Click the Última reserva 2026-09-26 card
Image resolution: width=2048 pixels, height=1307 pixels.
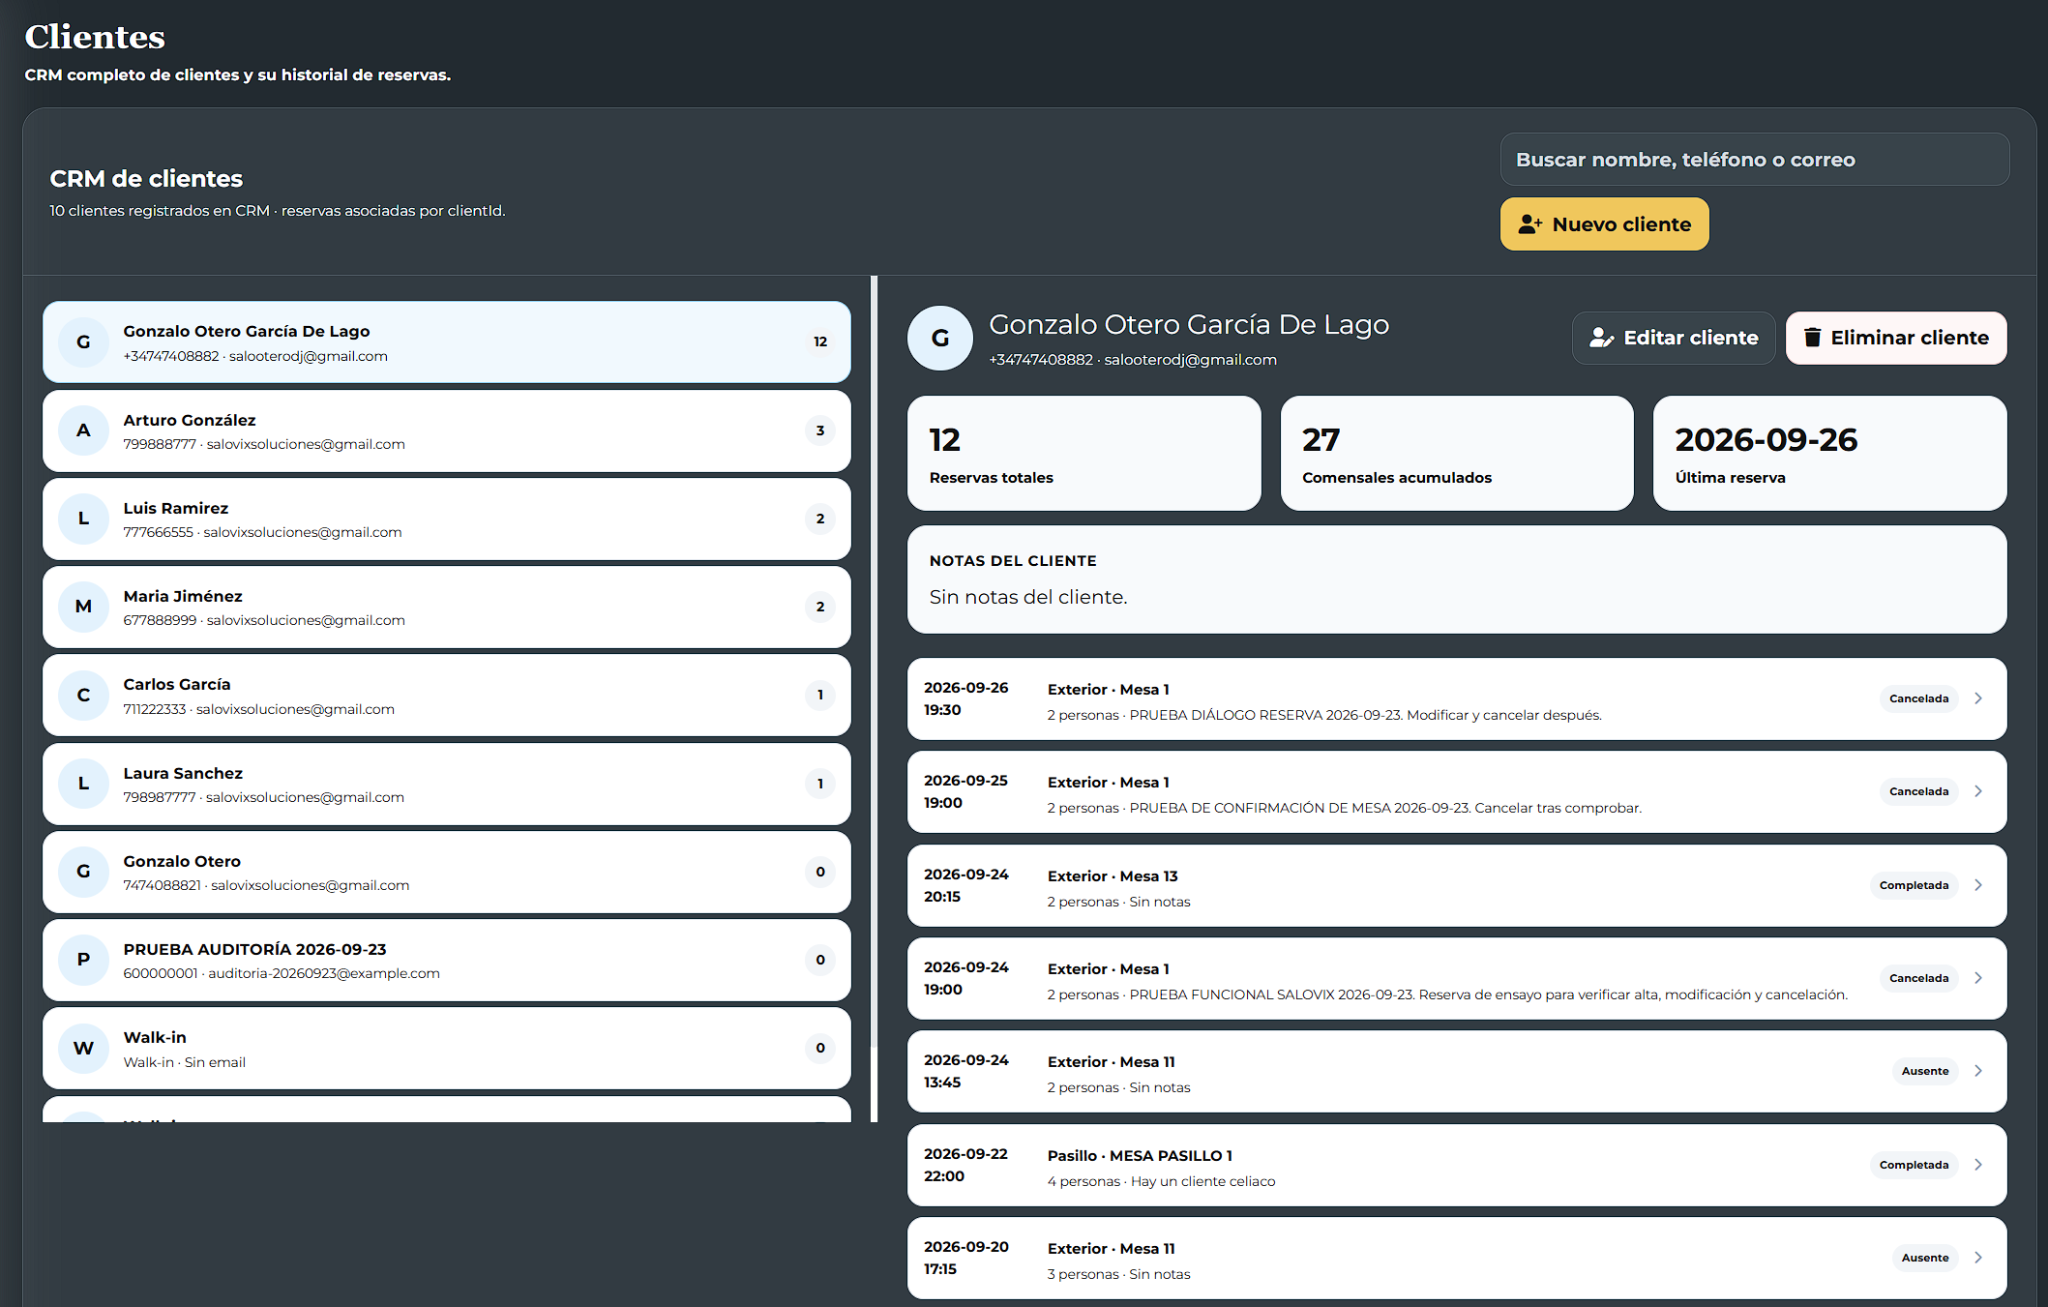point(1829,453)
